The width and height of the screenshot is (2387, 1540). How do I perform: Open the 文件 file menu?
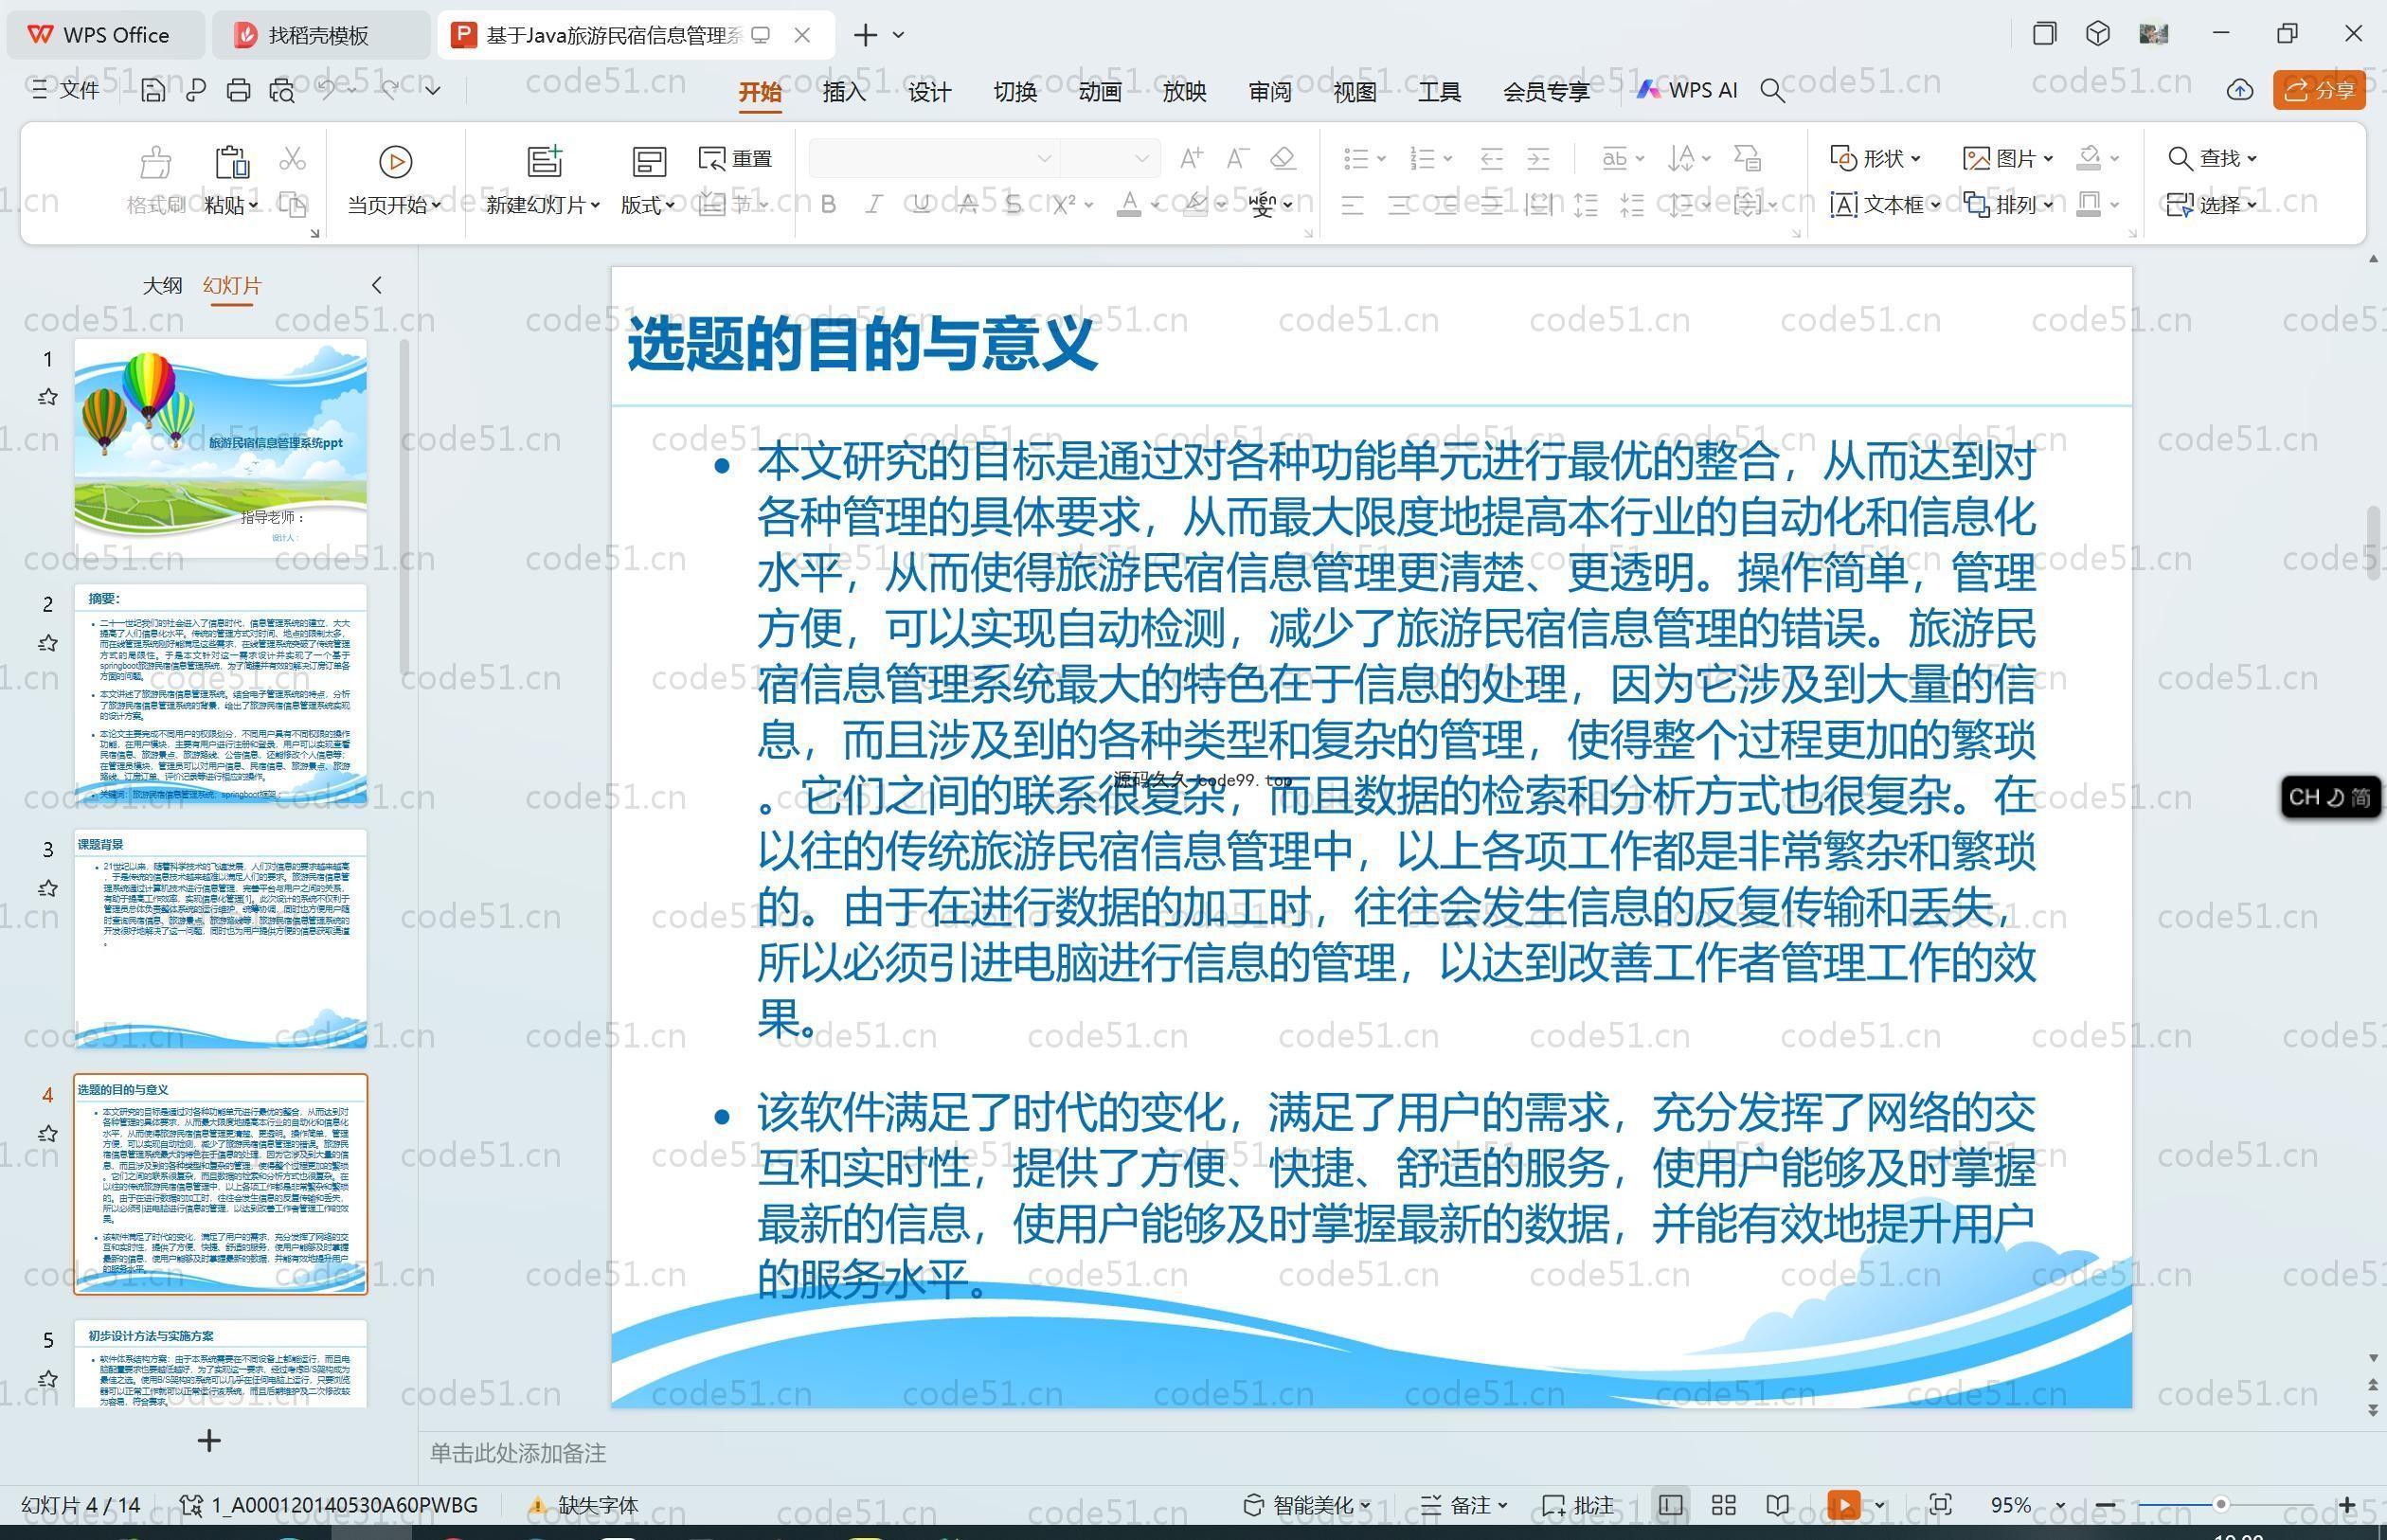66,91
